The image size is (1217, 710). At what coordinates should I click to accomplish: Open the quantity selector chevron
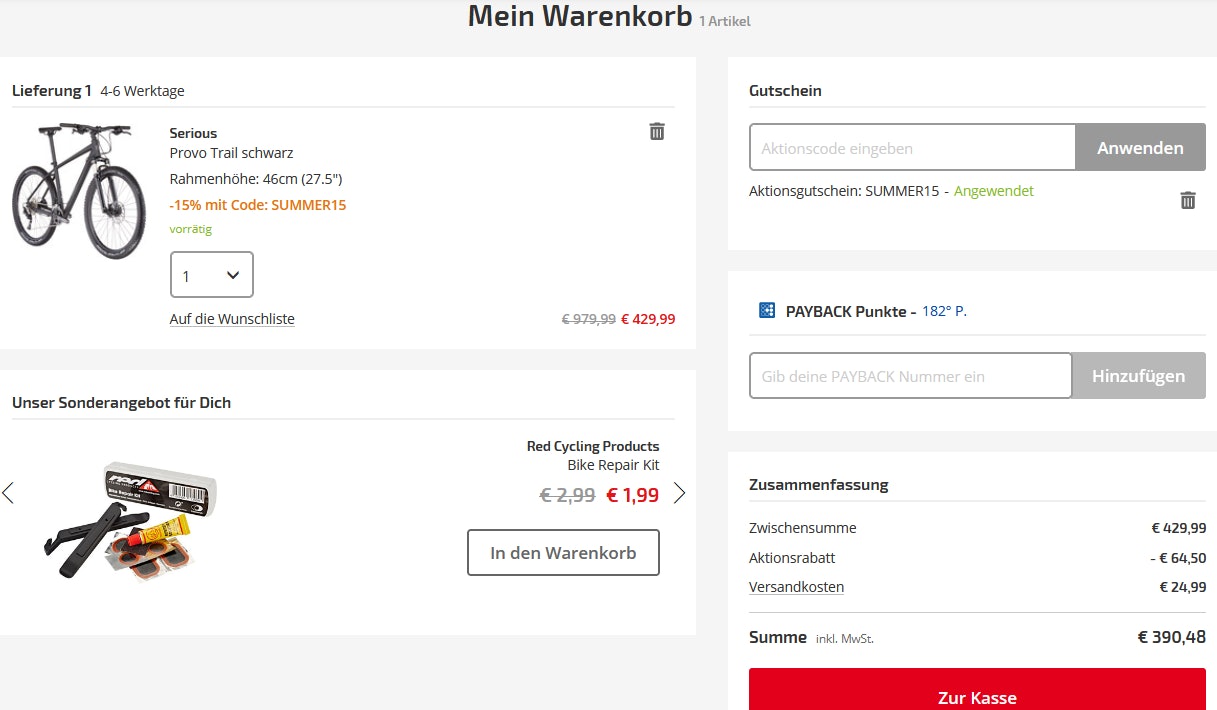(x=235, y=274)
